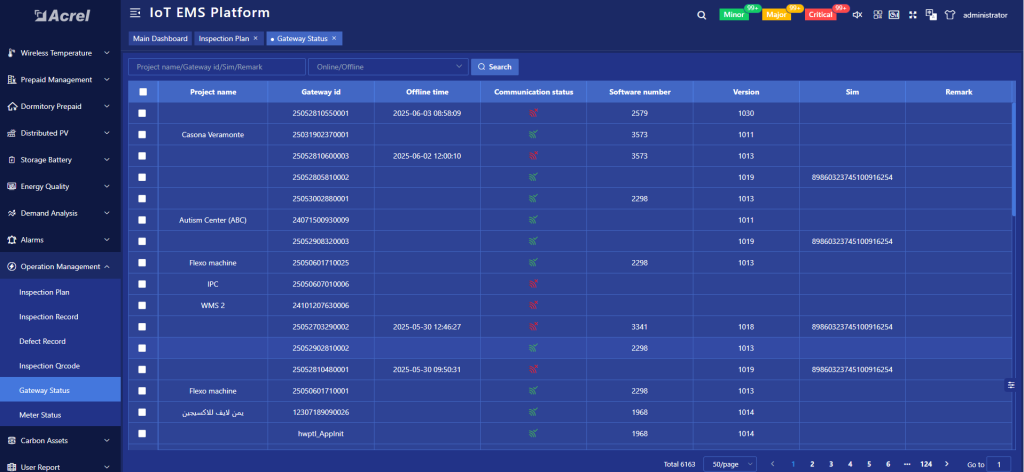Click offline status icon in IPC row
Image resolution: width=1024 pixels, height=472 pixels.
(534, 284)
